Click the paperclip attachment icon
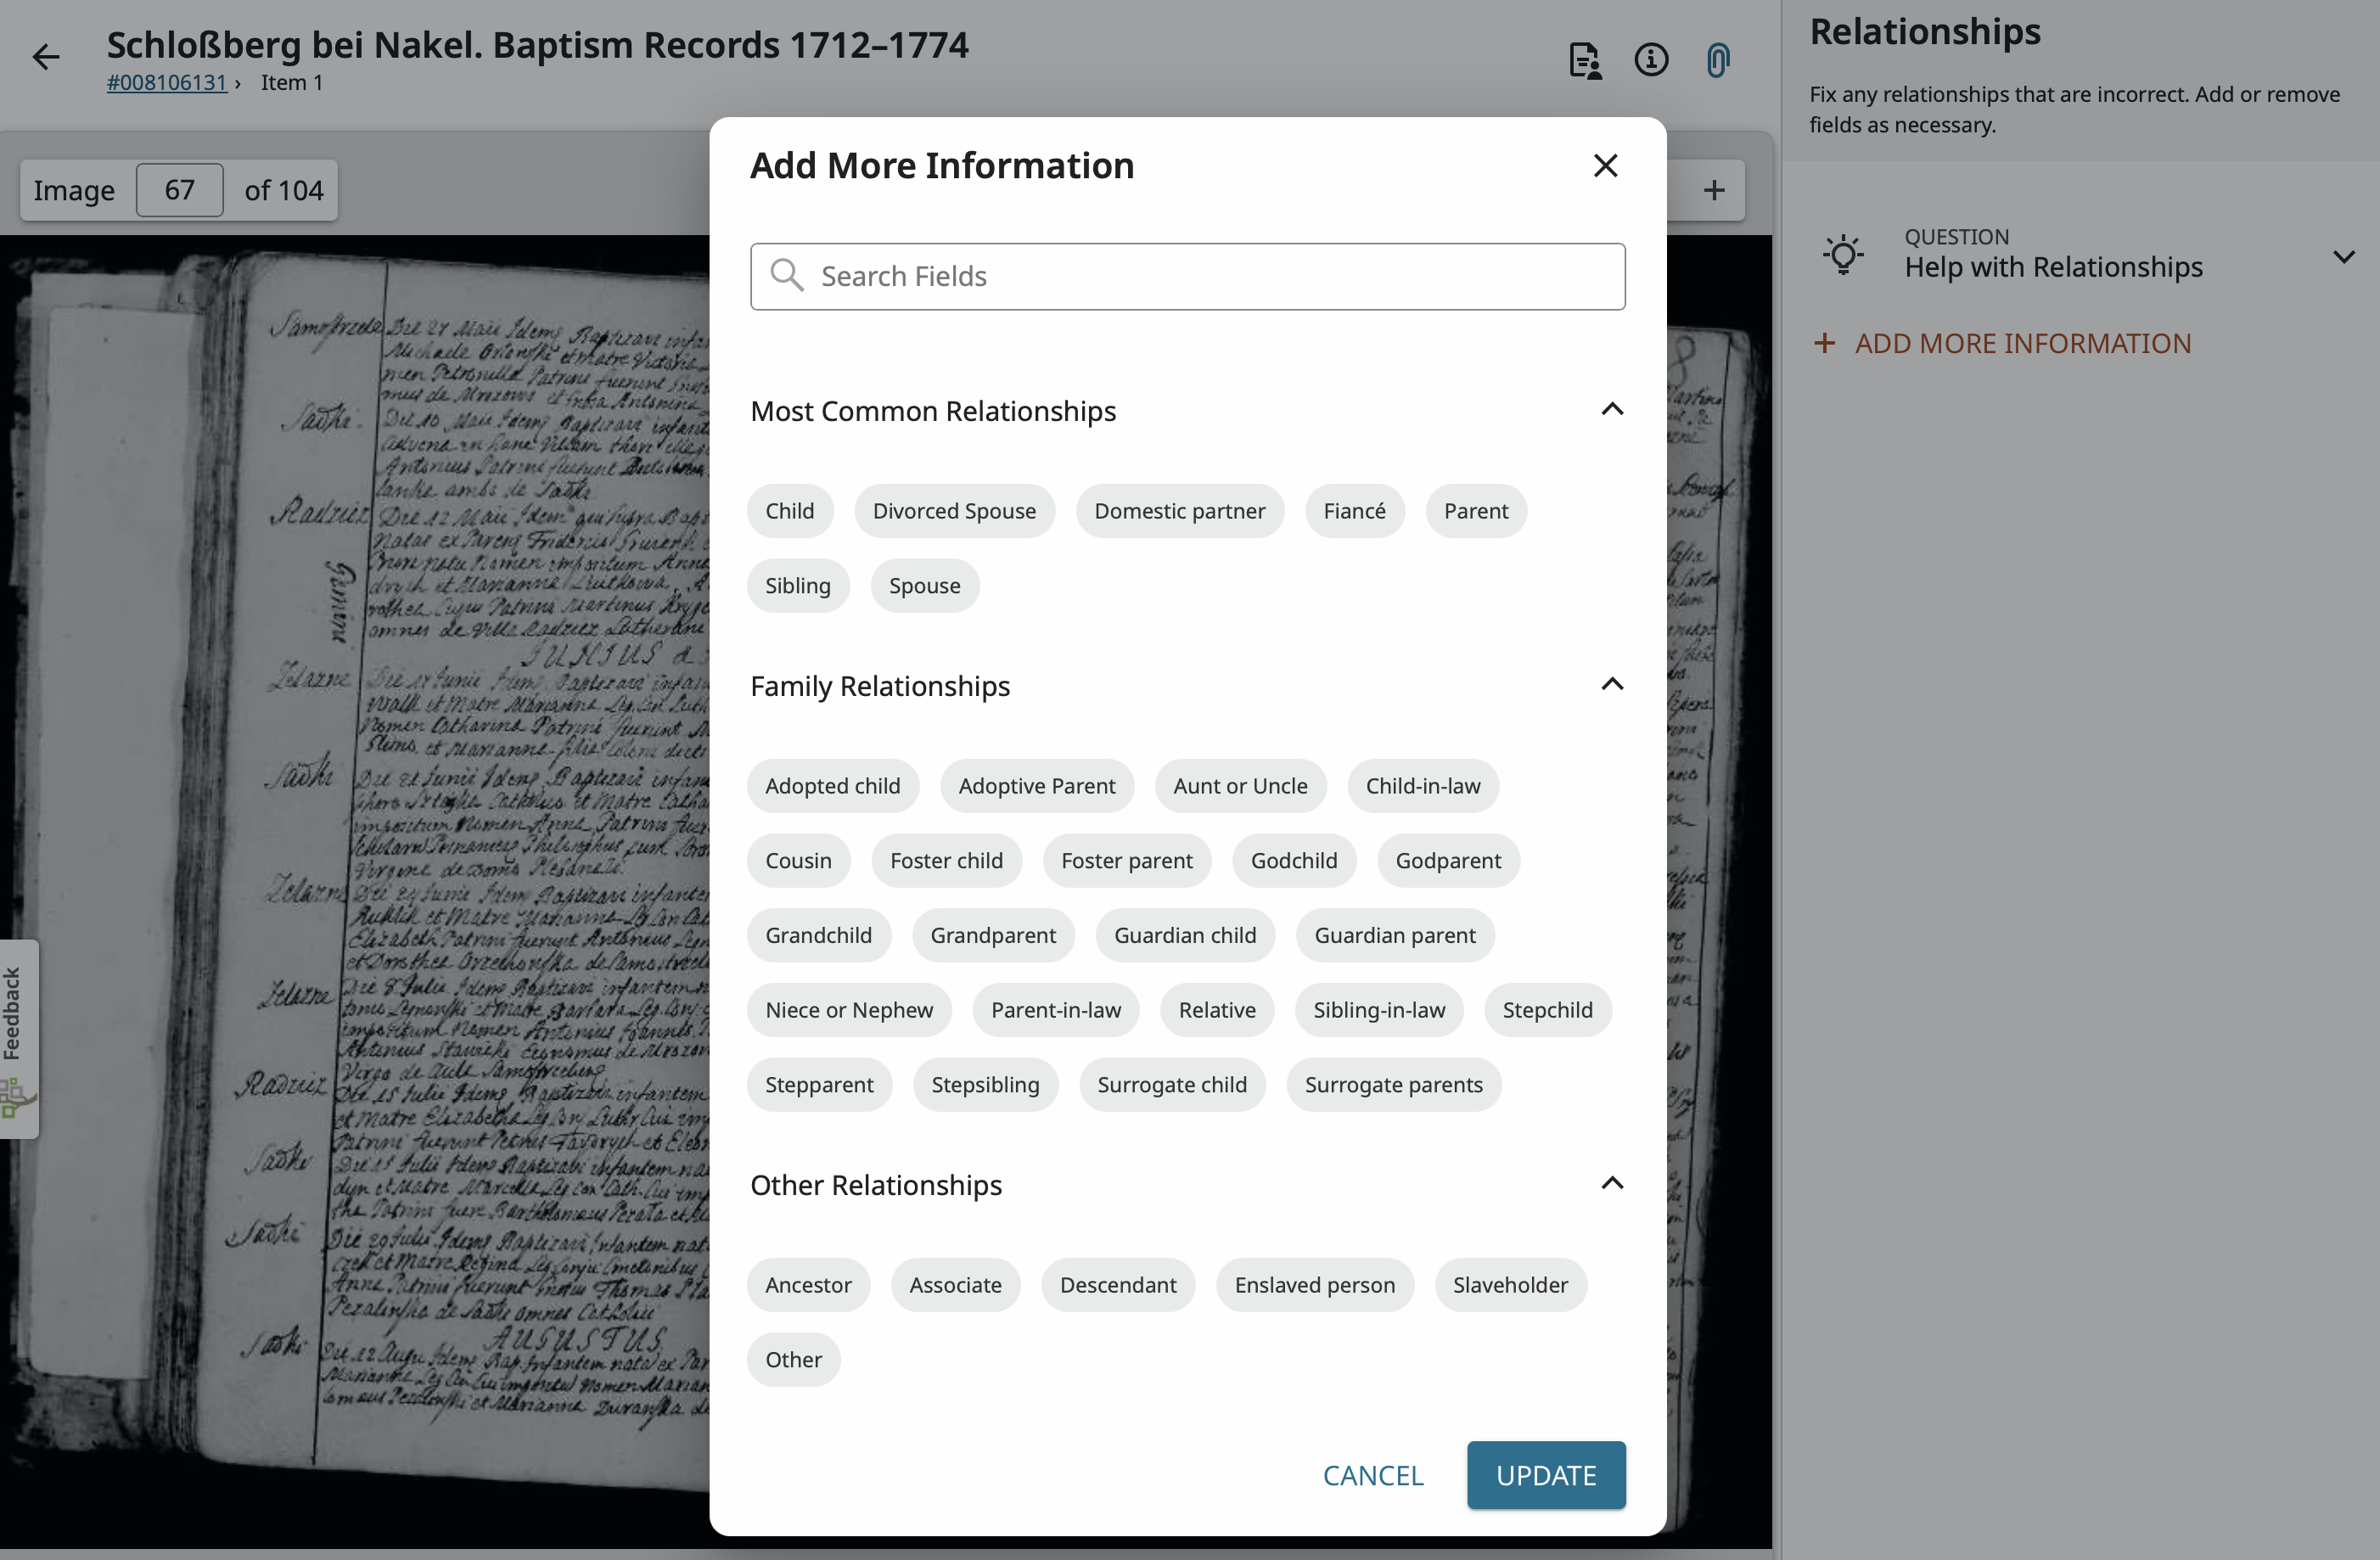 click(x=1717, y=60)
